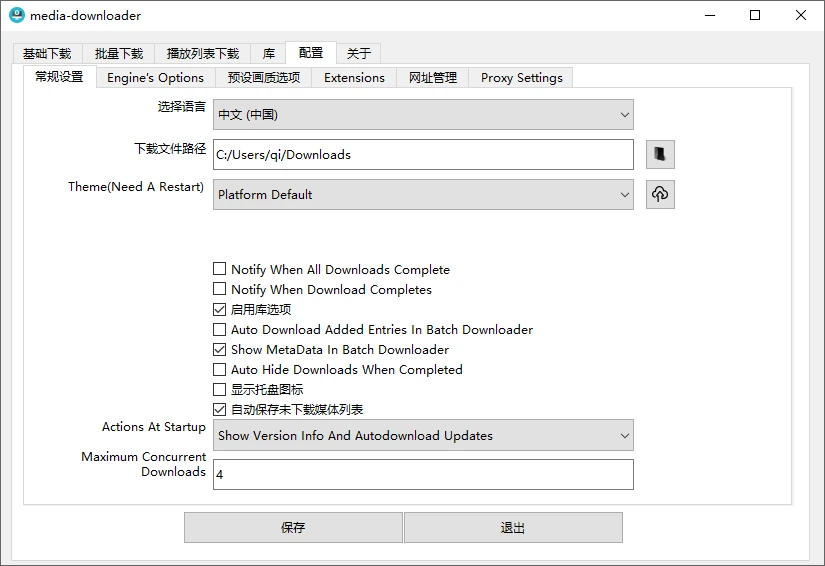Screen dimensions: 825x566
Task: Click the Maximum Concurrent Downloads field
Action: point(423,475)
